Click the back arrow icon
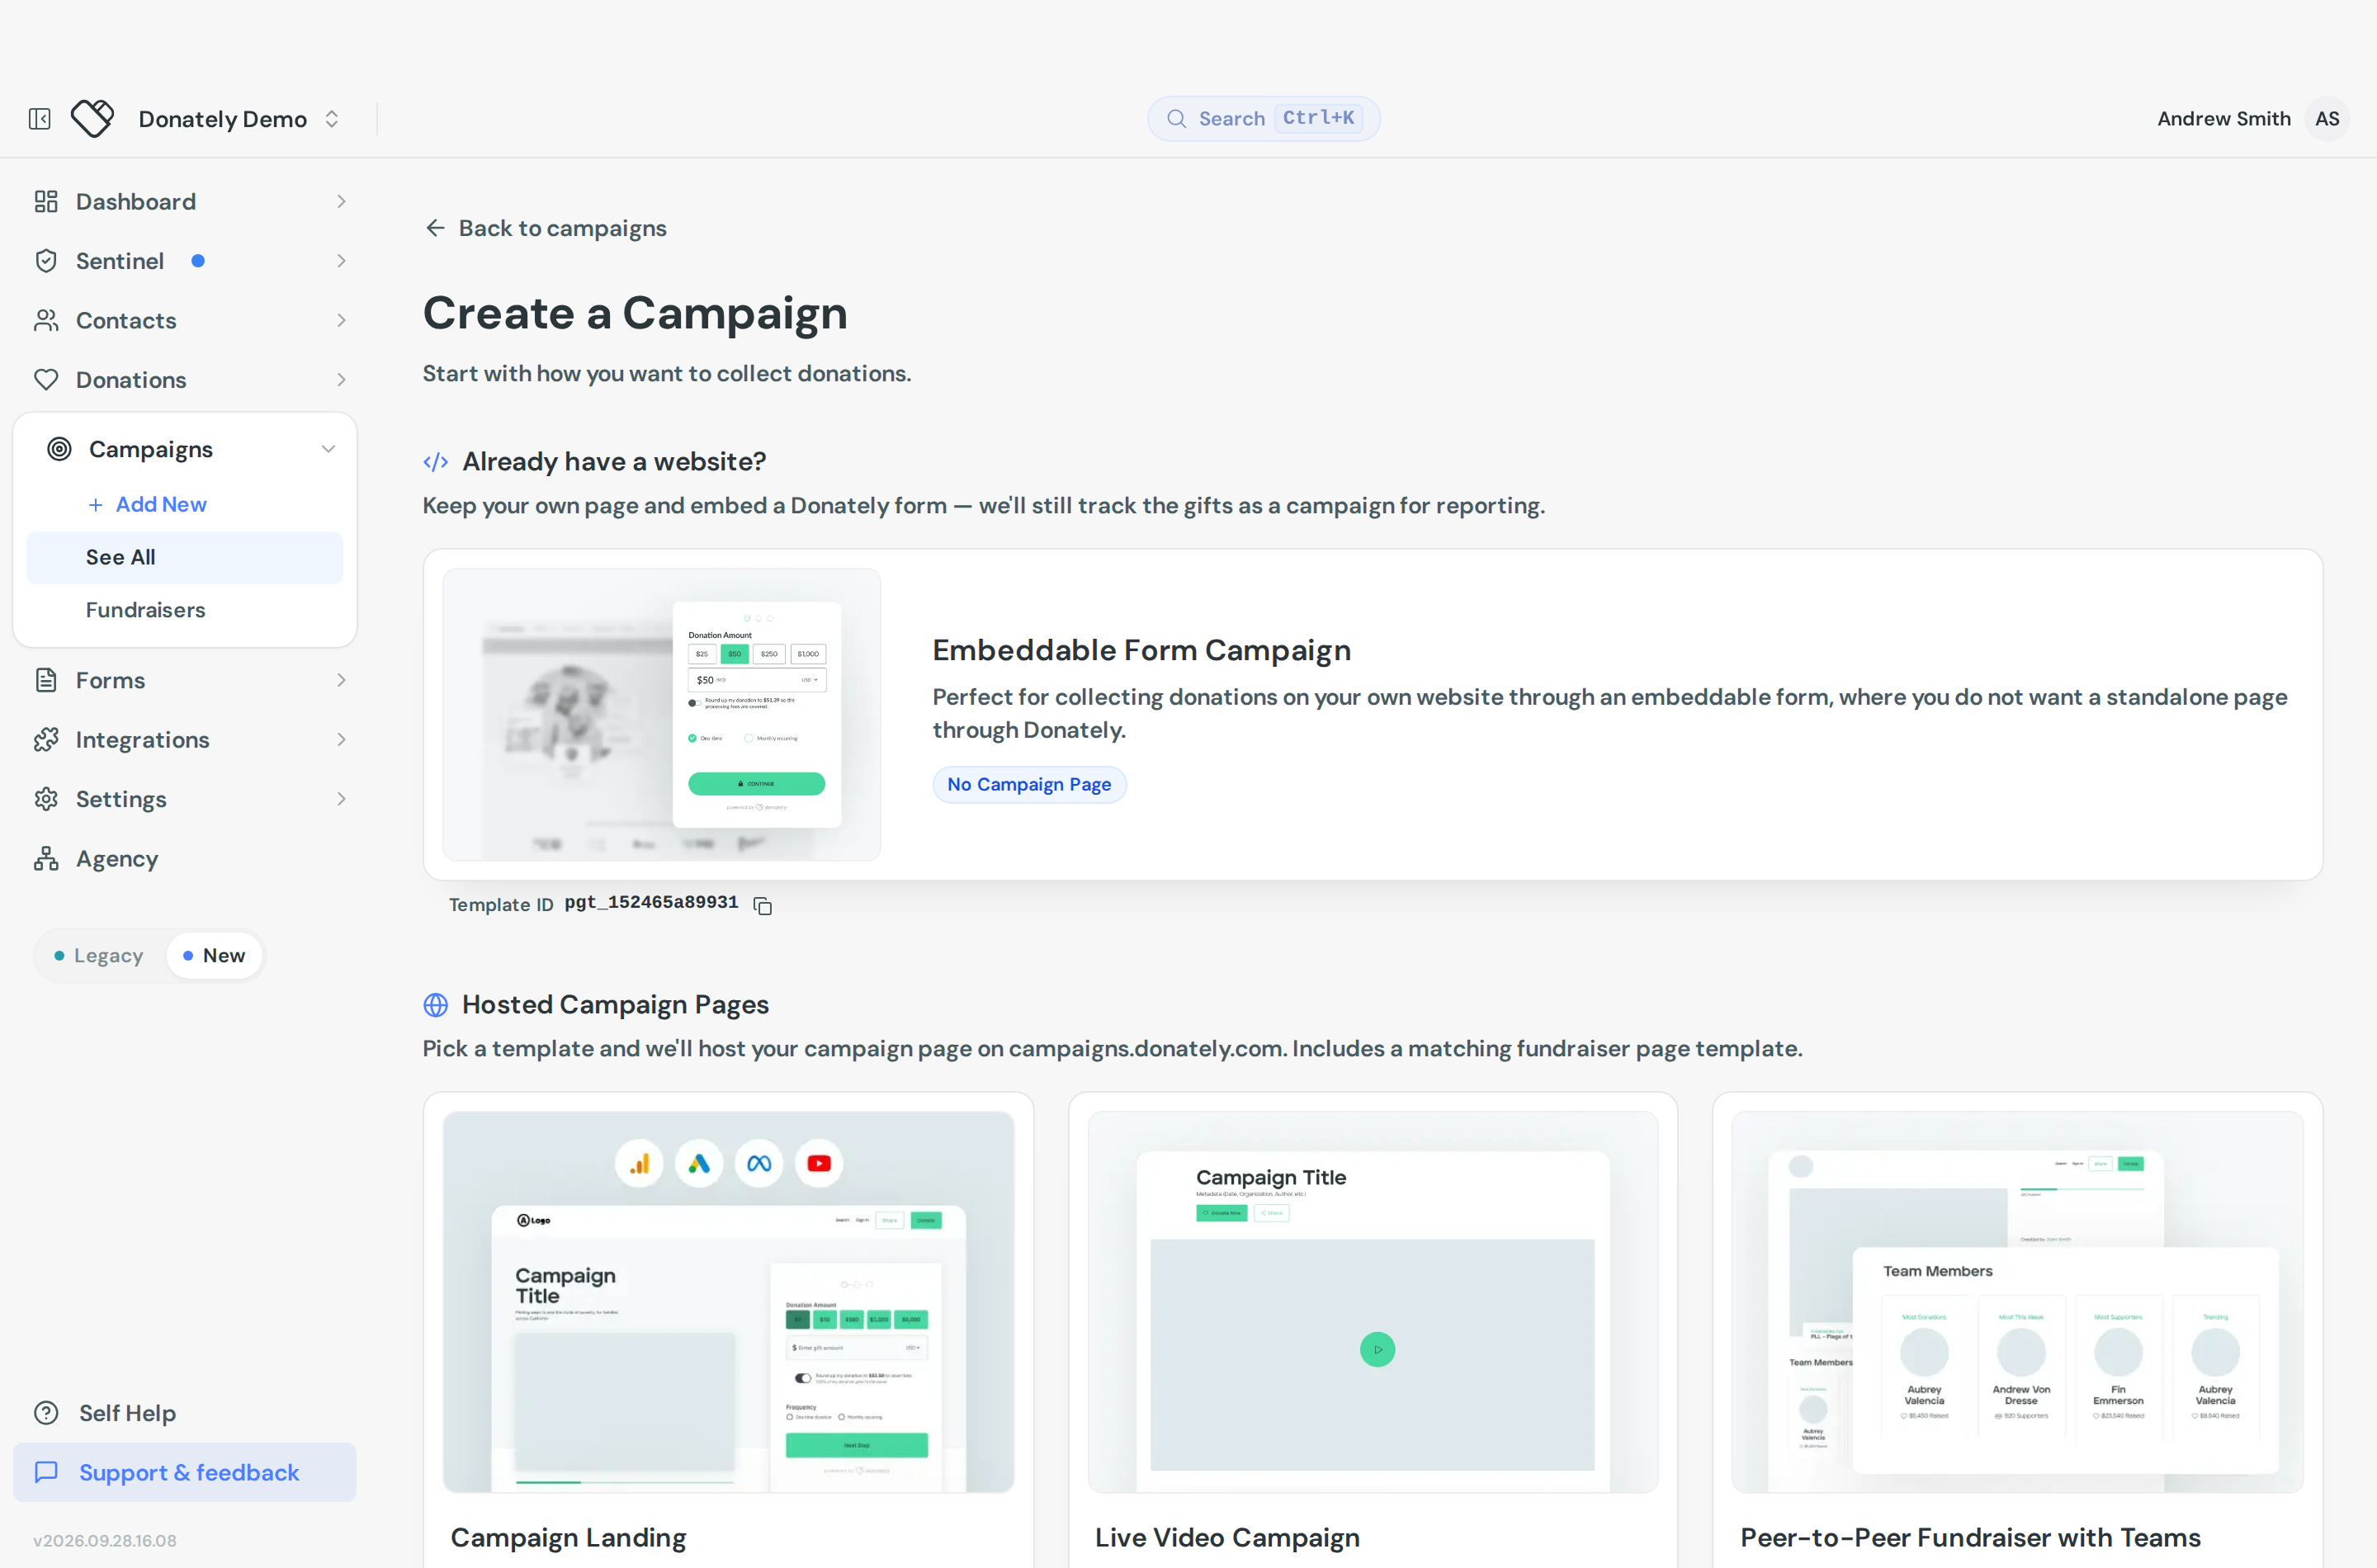The height and width of the screenshot is (1568, 2377). 435,228
